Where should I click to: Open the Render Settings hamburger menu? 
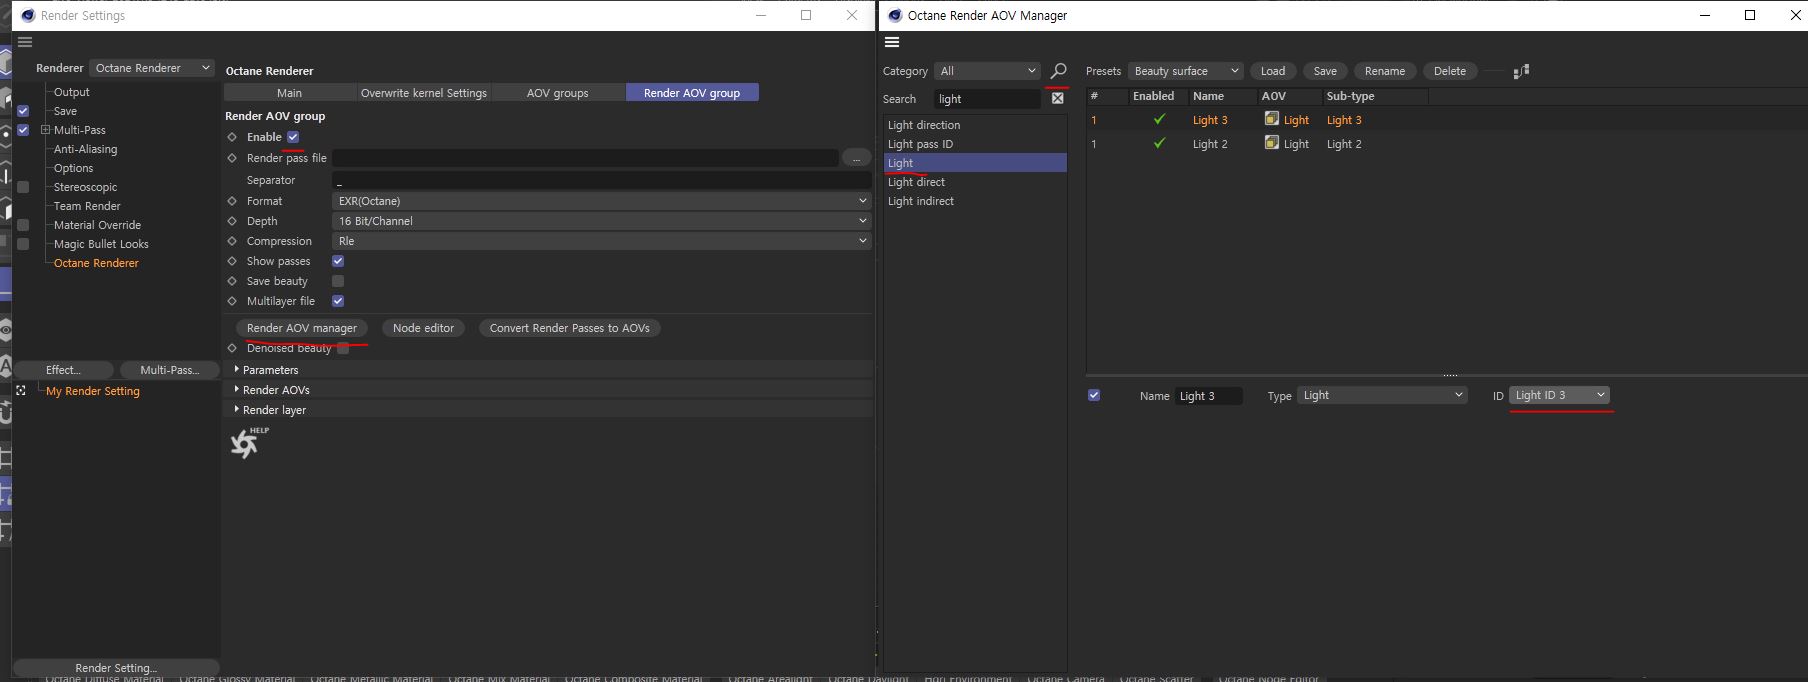tap(25, 42)
